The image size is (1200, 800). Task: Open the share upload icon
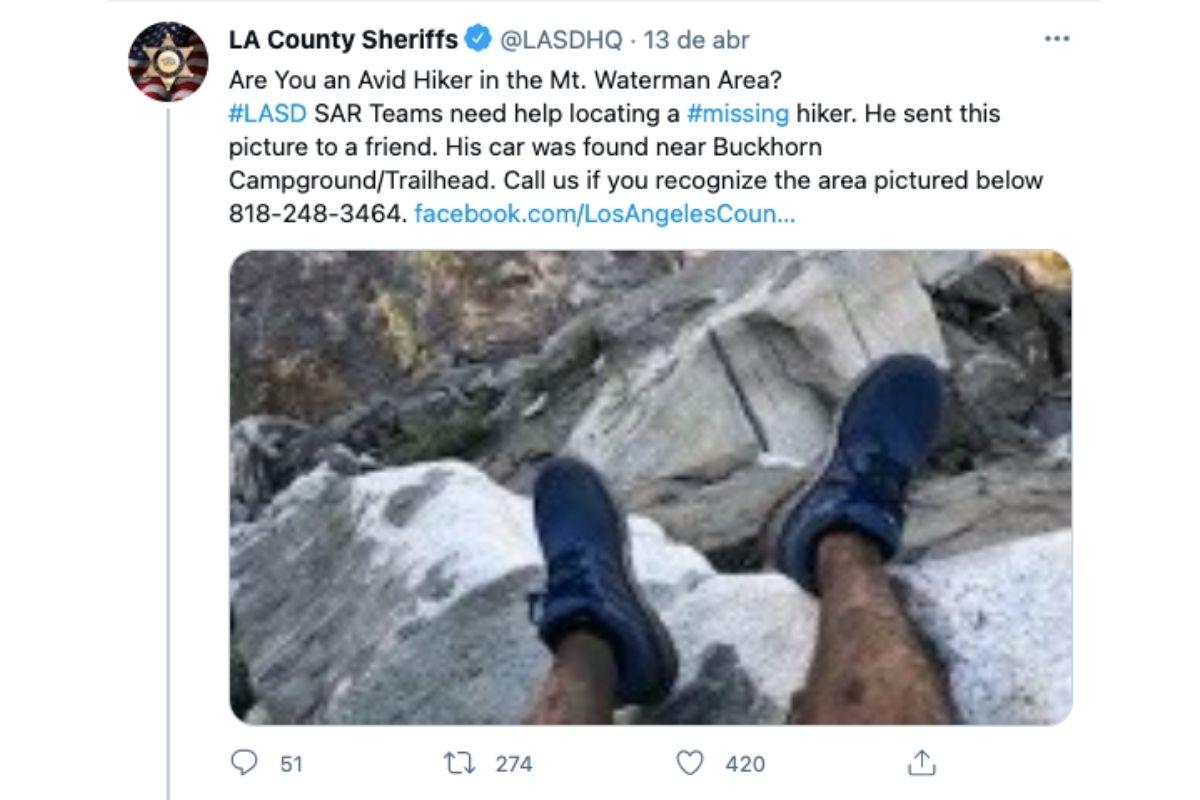tap(921, 763)
